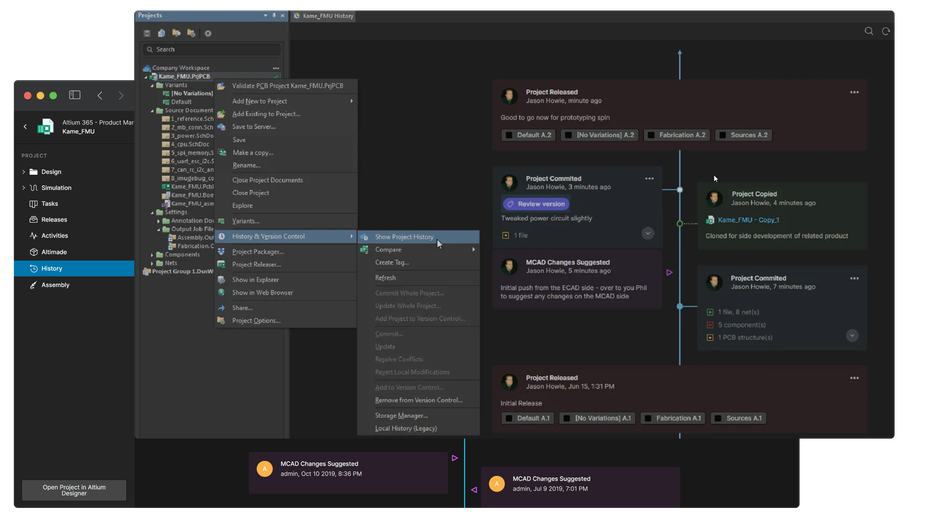Open options menu of Project Commited 3 minutes card
Viewport: 950px width, 518px height.
click(x=649, y=178)
